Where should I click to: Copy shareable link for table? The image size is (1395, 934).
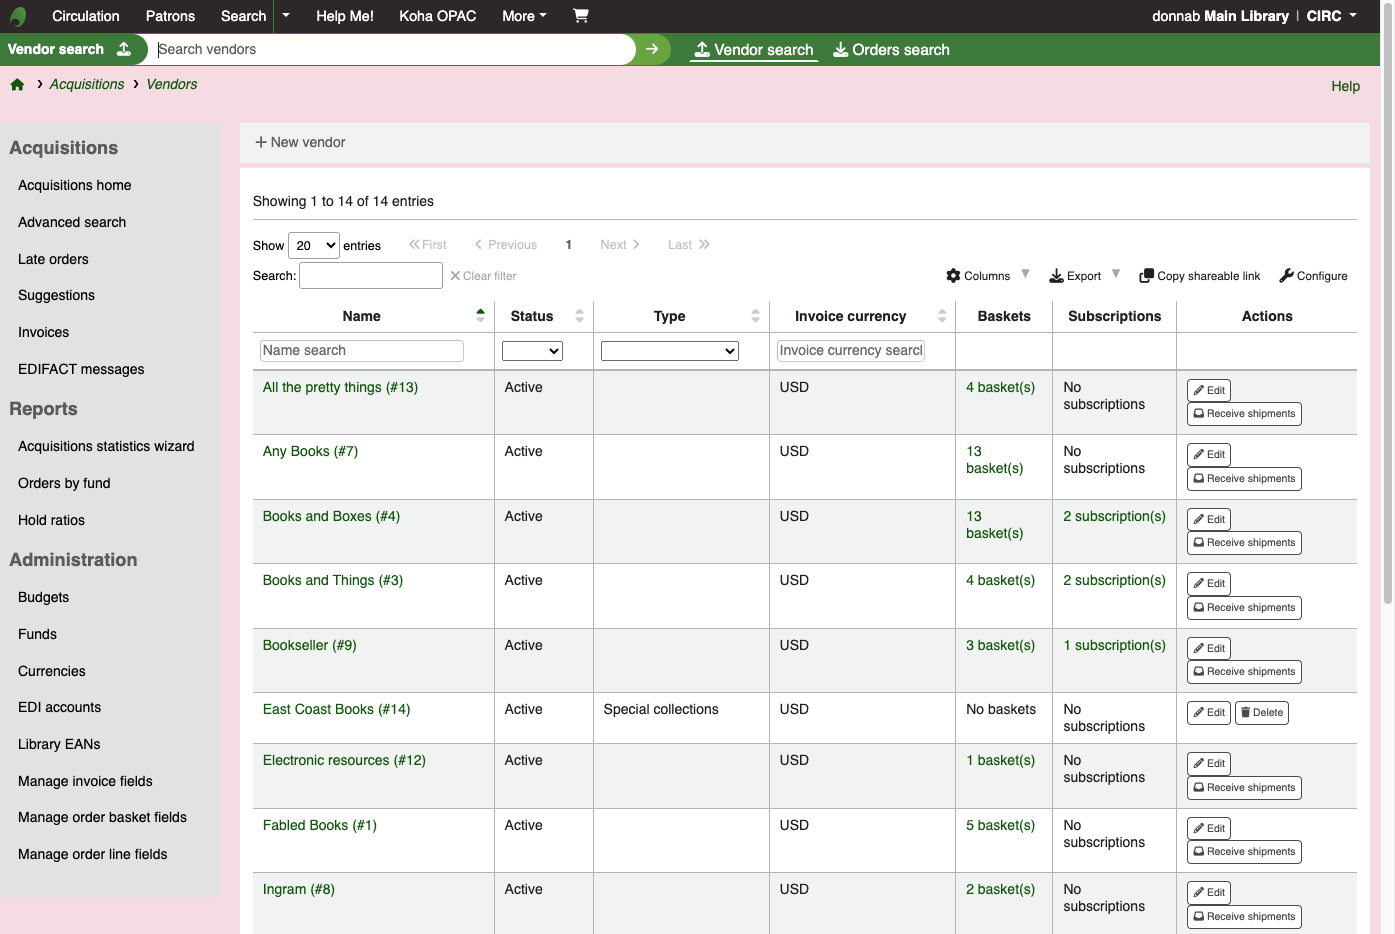pyautogui.click(x=1200, y=276)
